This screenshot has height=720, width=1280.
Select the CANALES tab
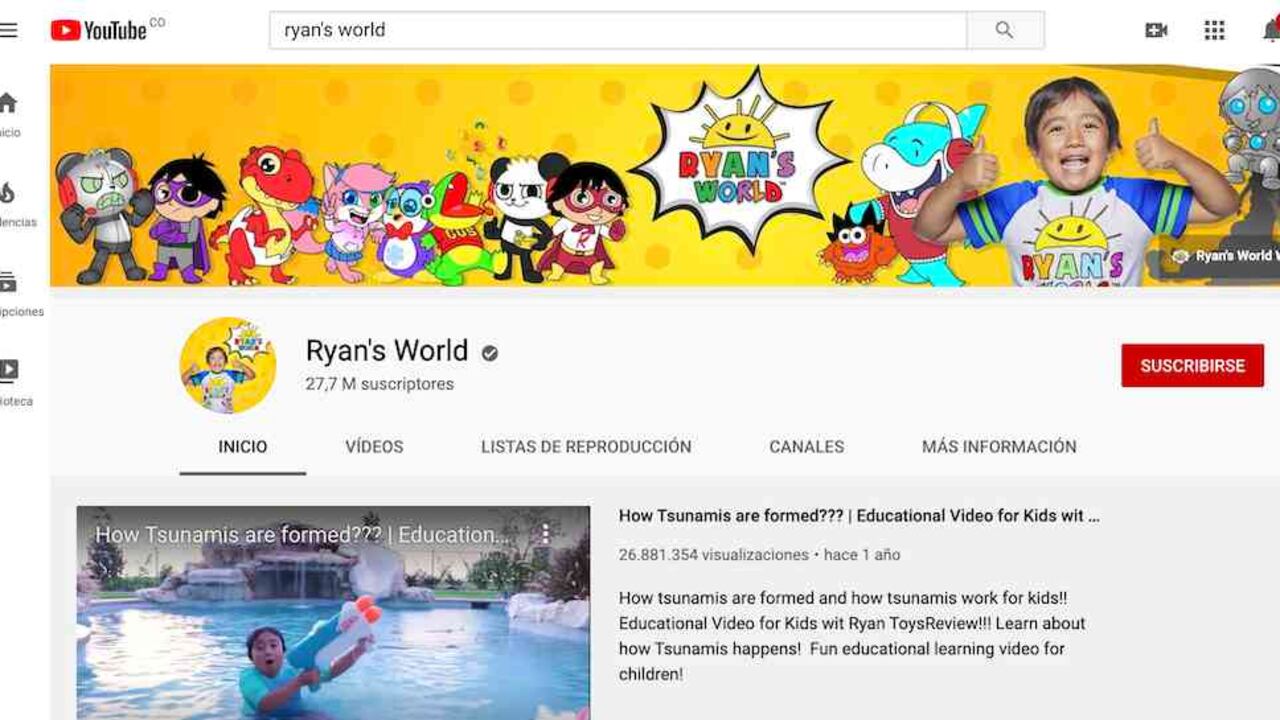[x=806, y=447]
